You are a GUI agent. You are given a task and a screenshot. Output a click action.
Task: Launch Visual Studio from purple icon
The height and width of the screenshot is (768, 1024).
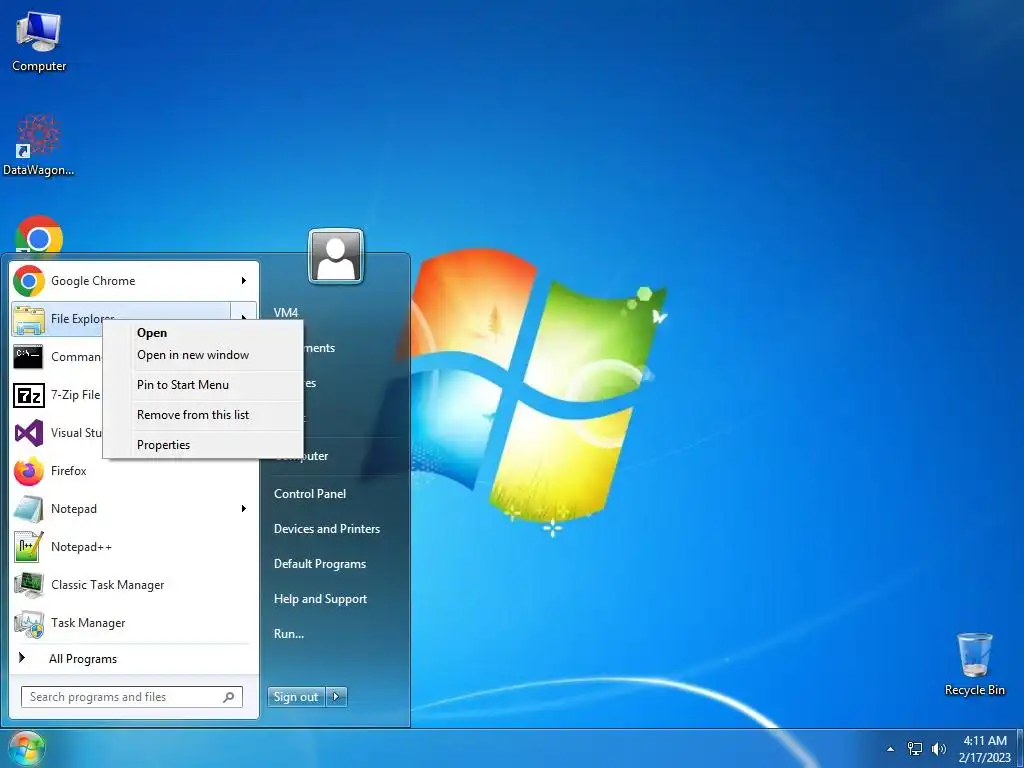tap(29, 433)
